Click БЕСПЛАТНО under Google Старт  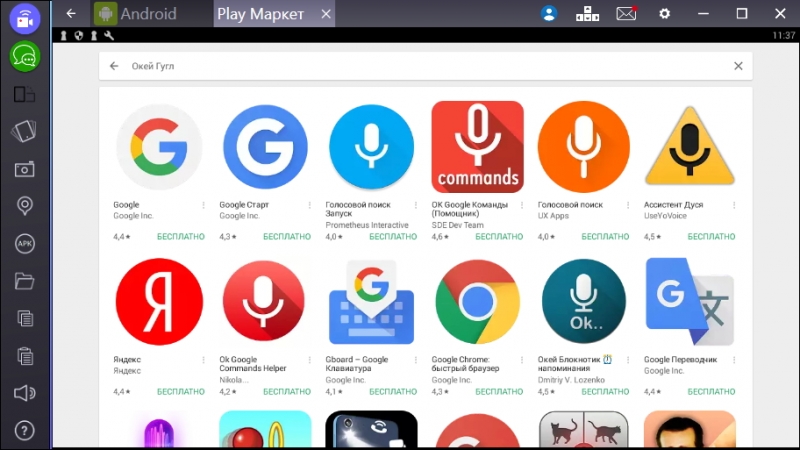point(287,237)
